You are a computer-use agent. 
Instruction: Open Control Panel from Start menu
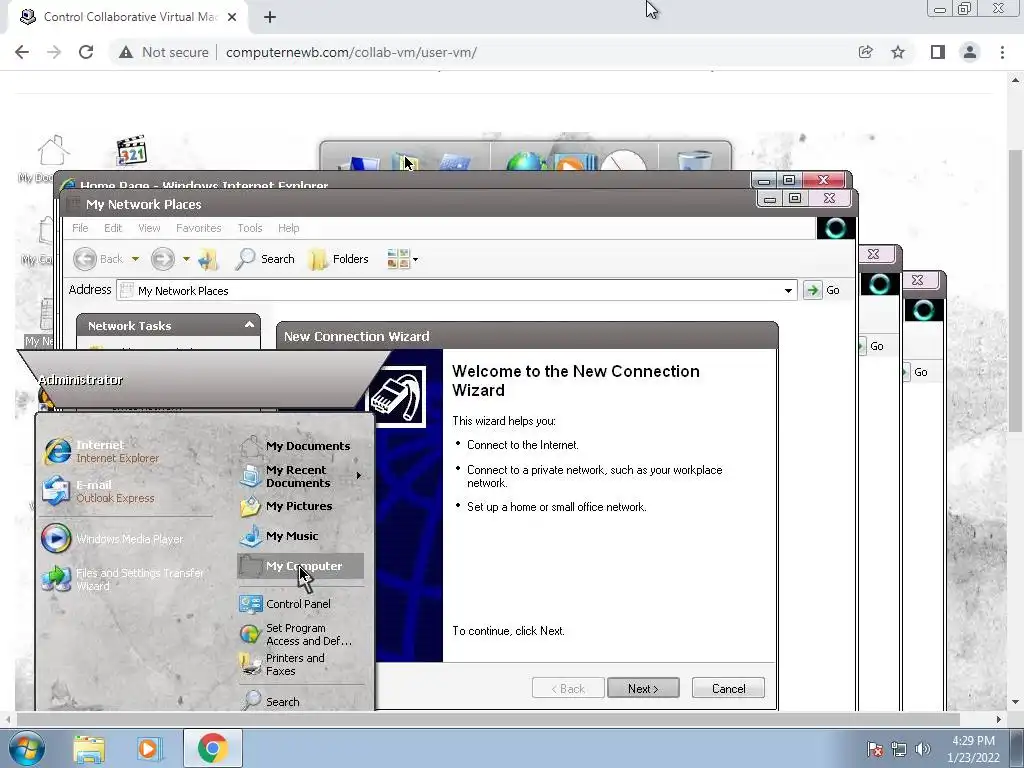point(285,604)
